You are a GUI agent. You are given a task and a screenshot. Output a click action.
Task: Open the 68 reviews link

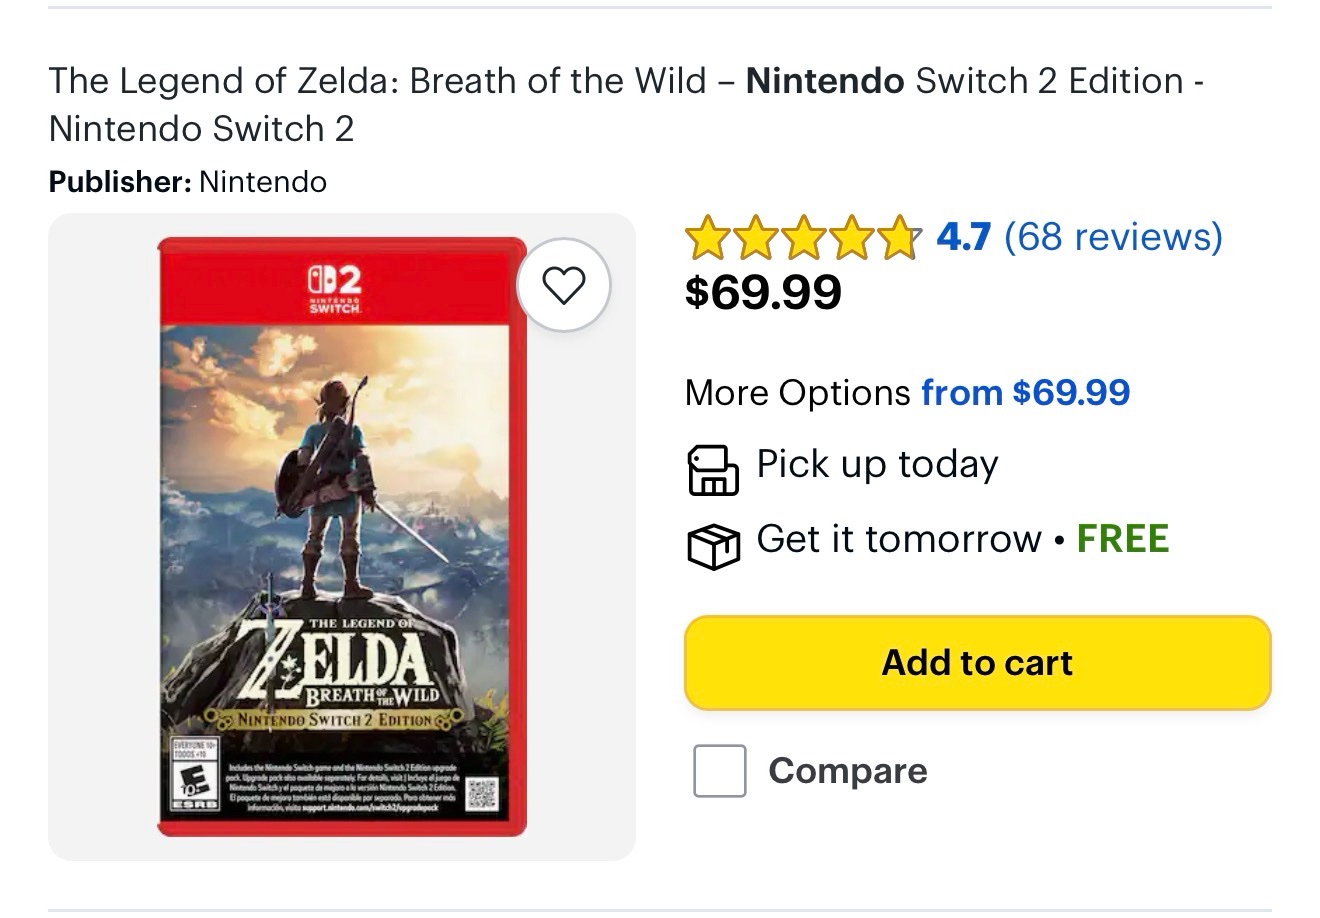pos(1113,237)
